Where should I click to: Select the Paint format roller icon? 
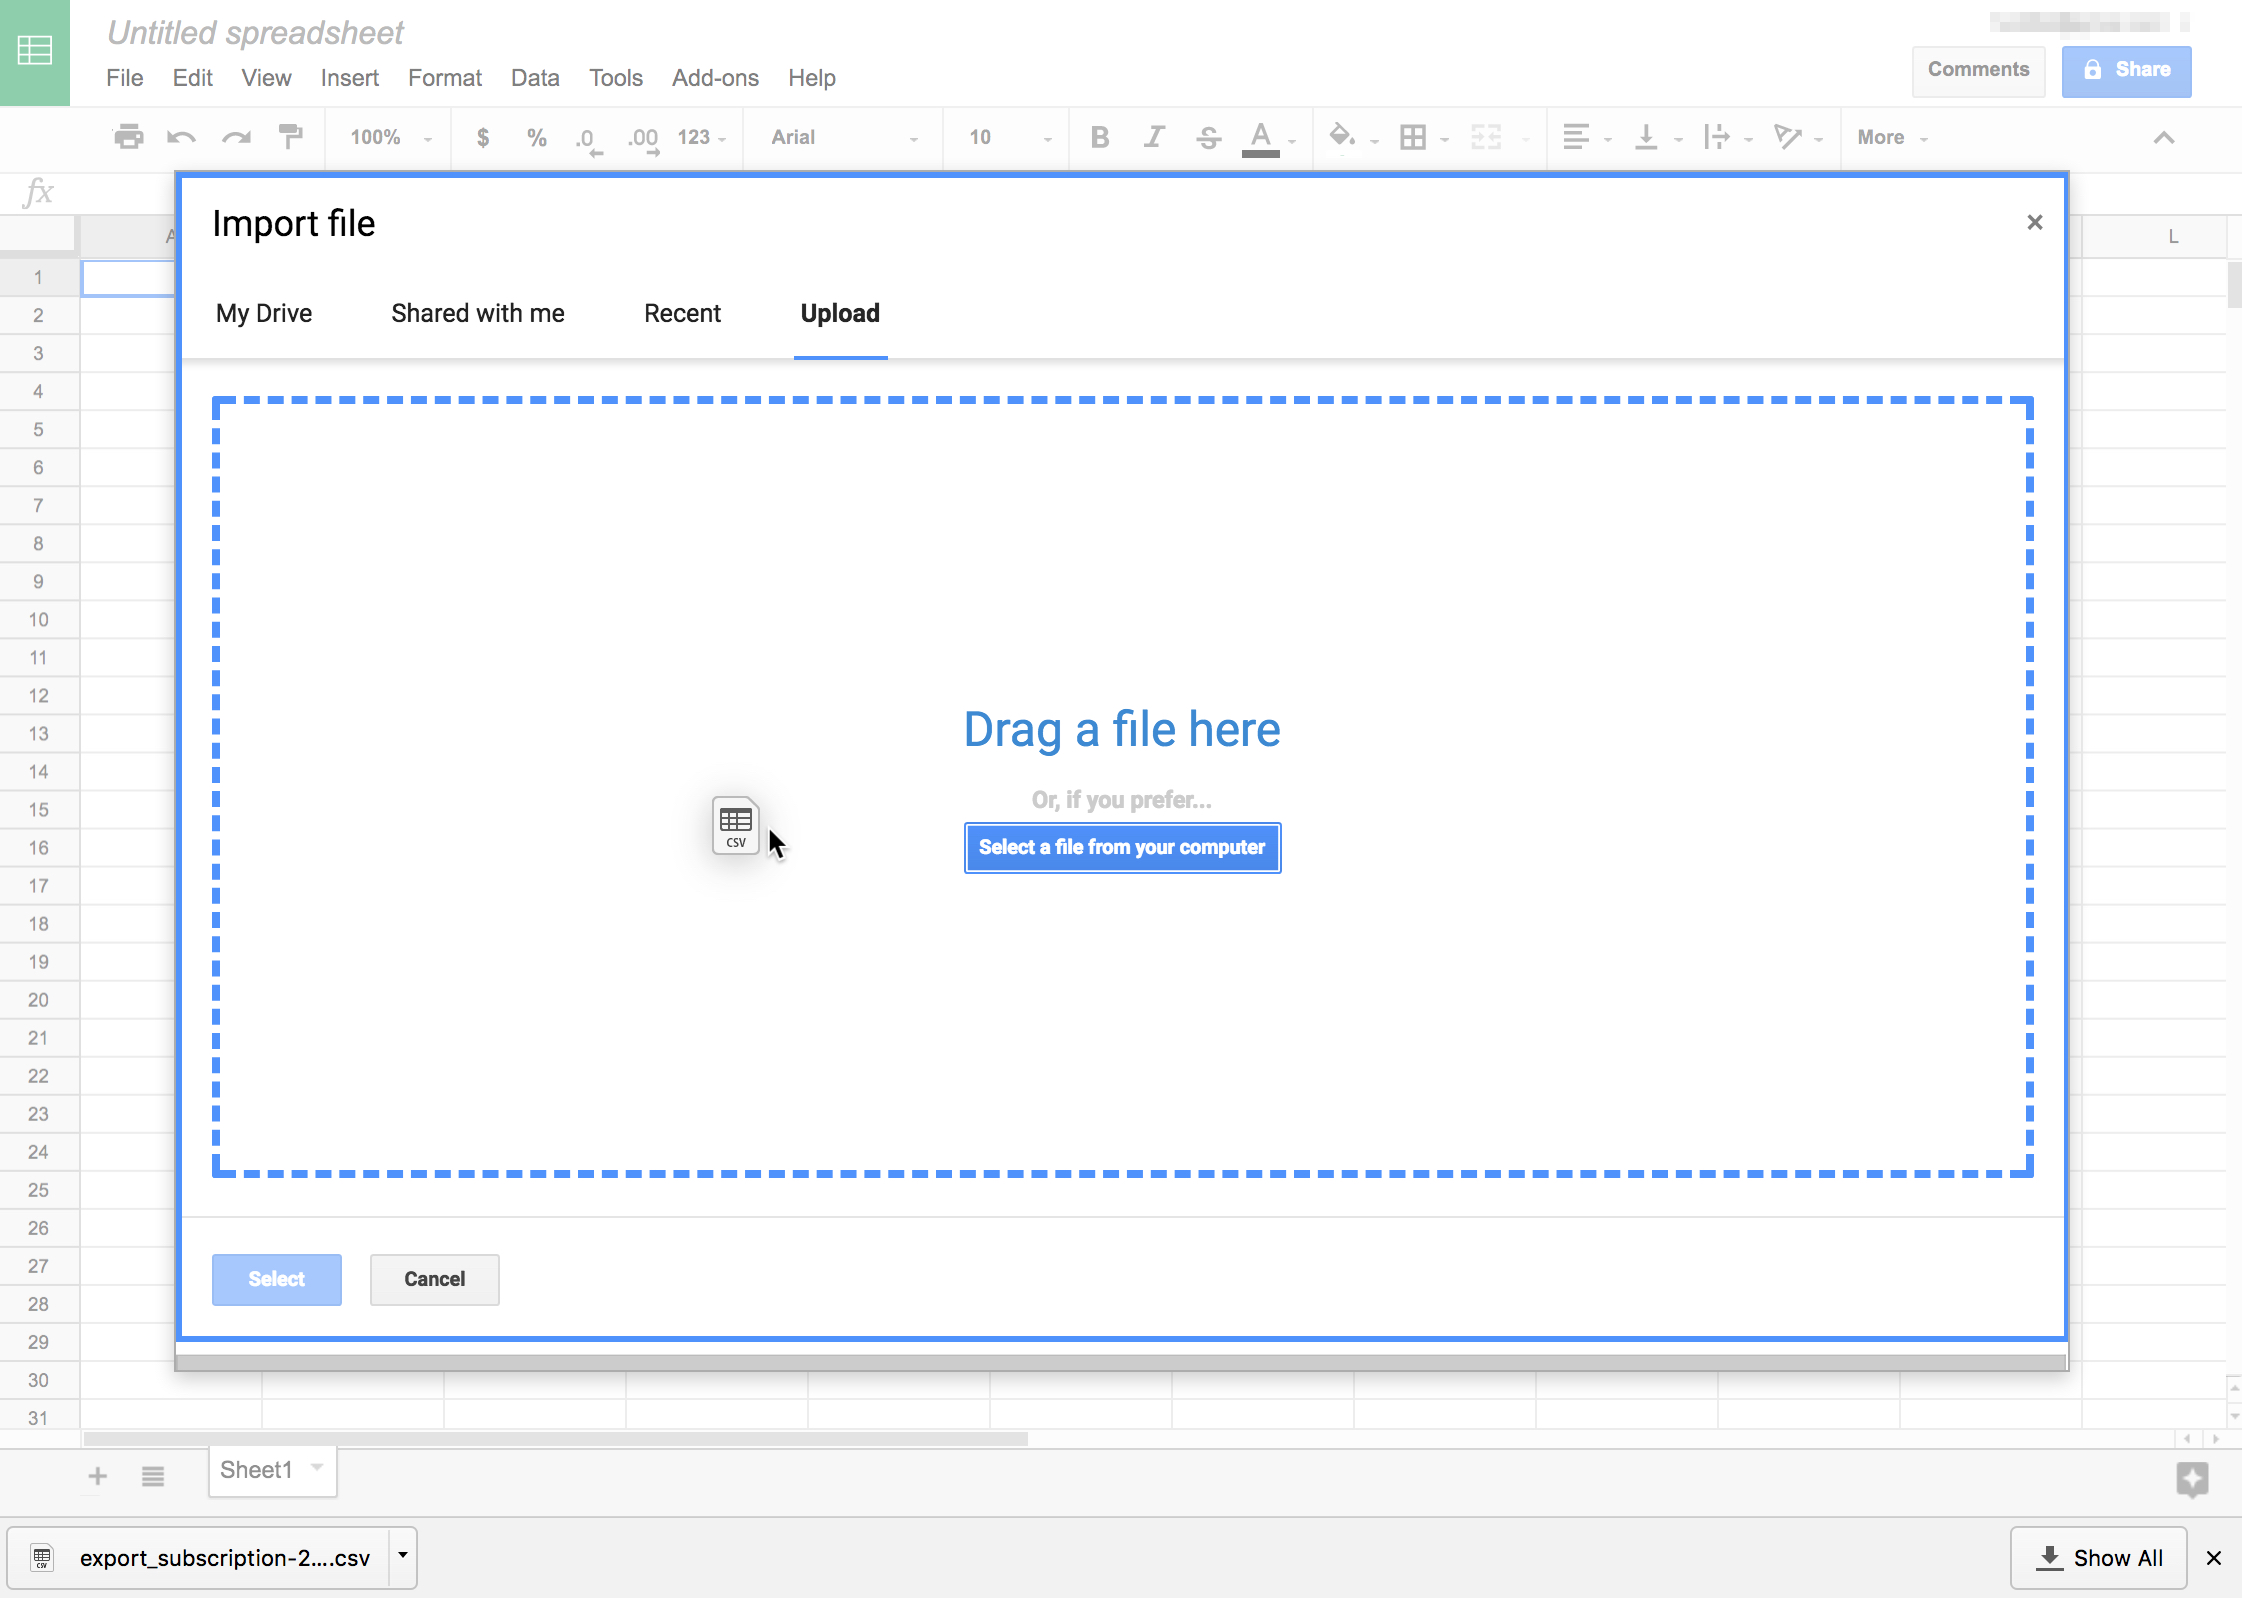click(x=291, y=137)
